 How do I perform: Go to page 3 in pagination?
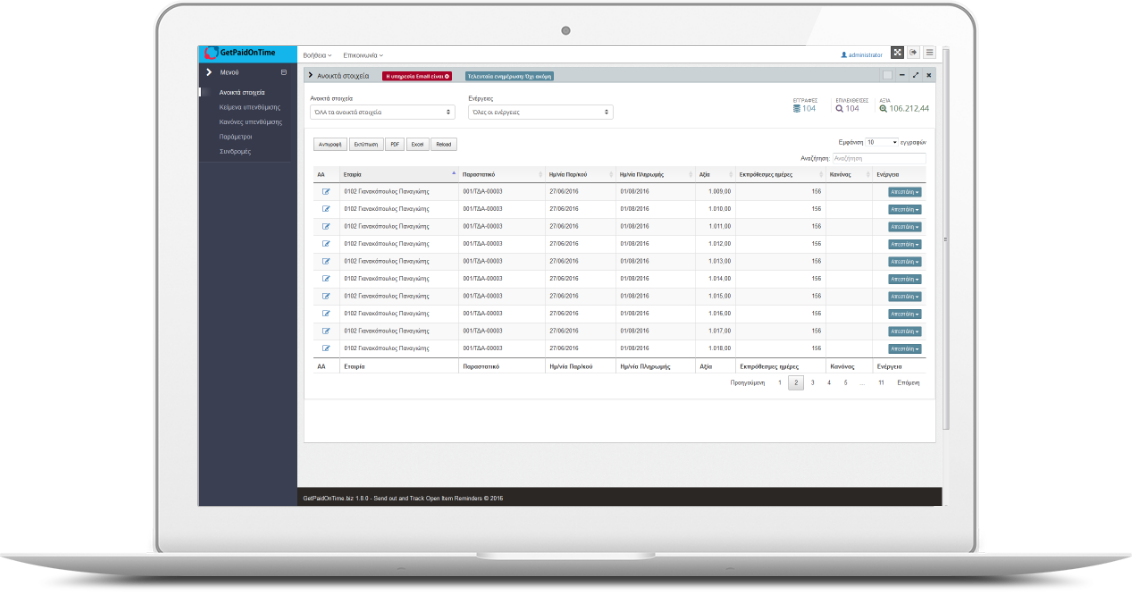pos(812,383)
